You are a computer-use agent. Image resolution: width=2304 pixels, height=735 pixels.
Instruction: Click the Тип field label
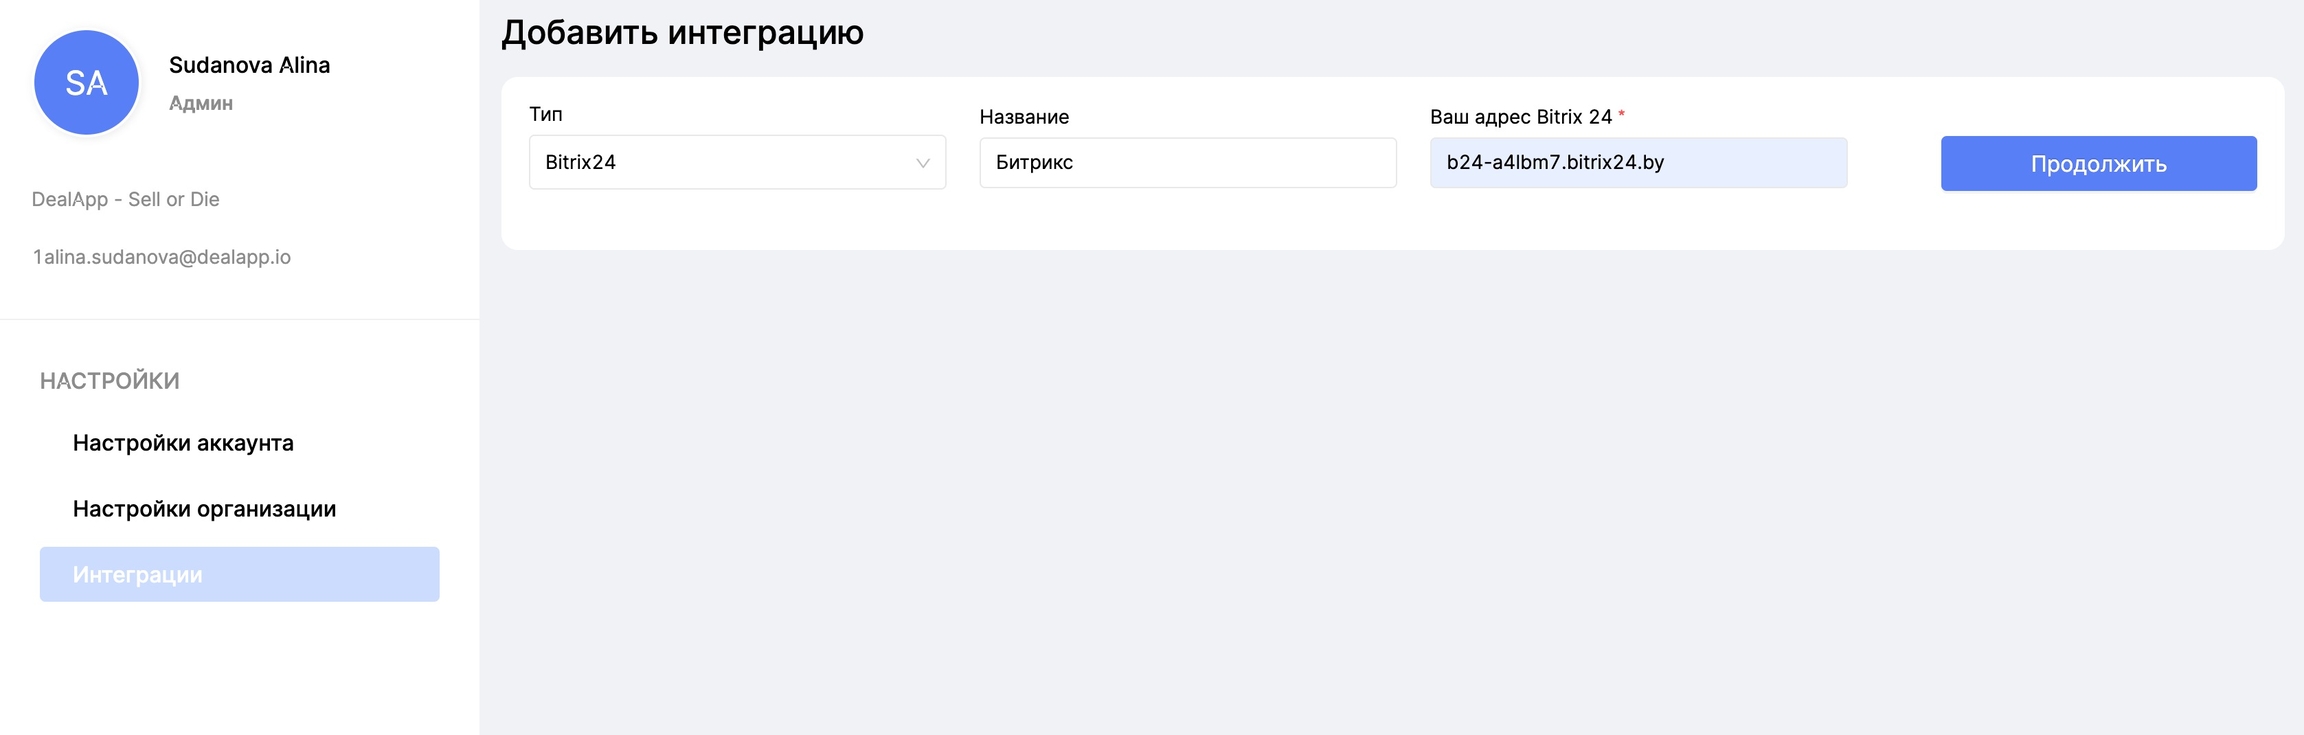click(x=546, y=114)
